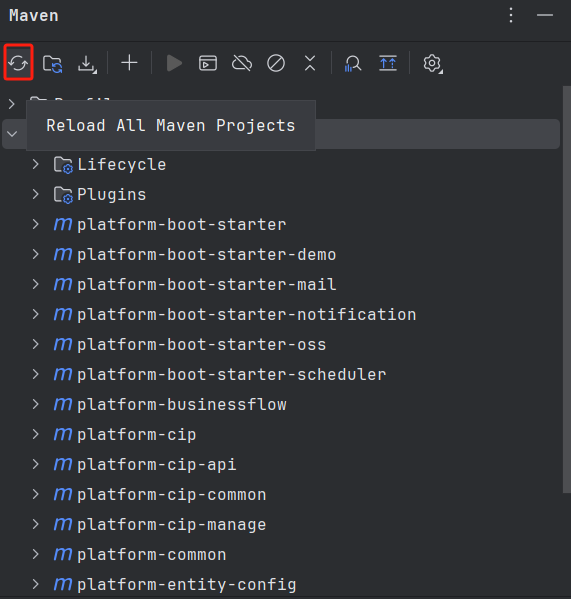The image size is (571, 599).
Task: Select the Plugins folder label
Action: click(x=112, y=194)
